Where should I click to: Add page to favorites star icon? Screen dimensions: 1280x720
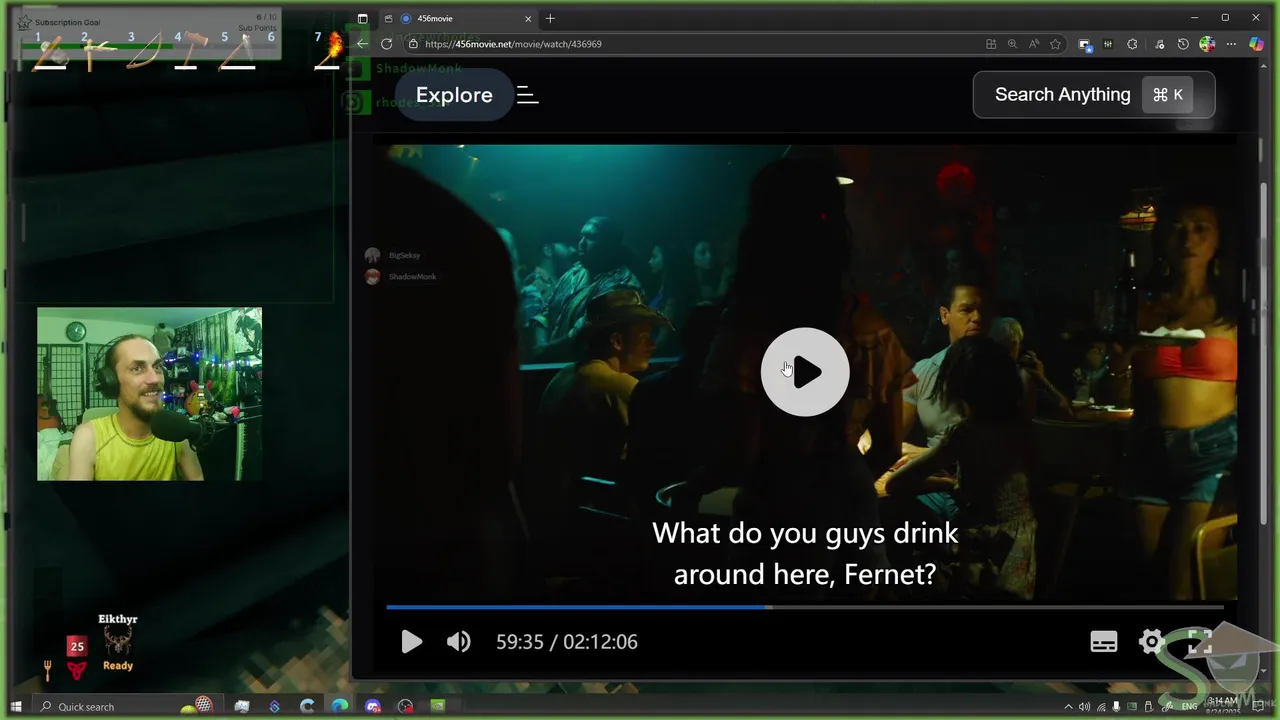(x=1055, y=44)
